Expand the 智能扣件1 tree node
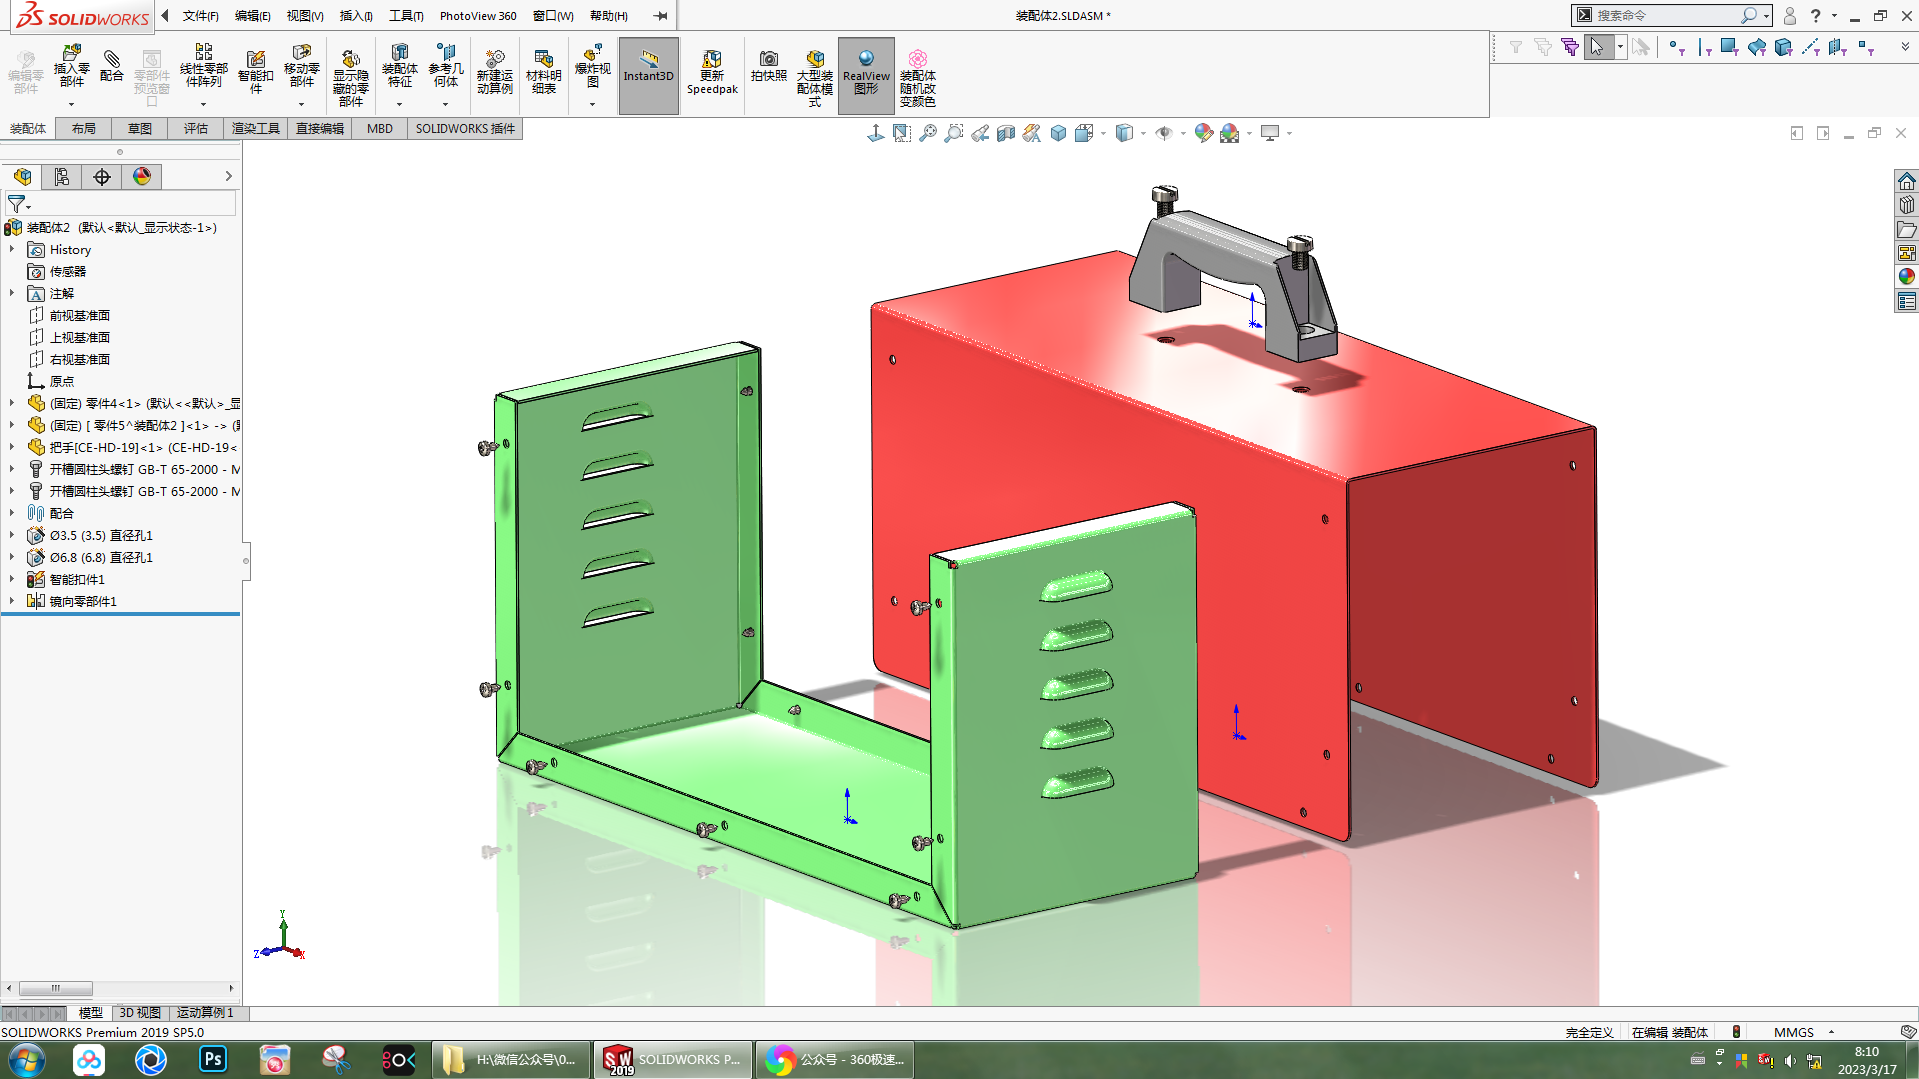 point(12,579)
